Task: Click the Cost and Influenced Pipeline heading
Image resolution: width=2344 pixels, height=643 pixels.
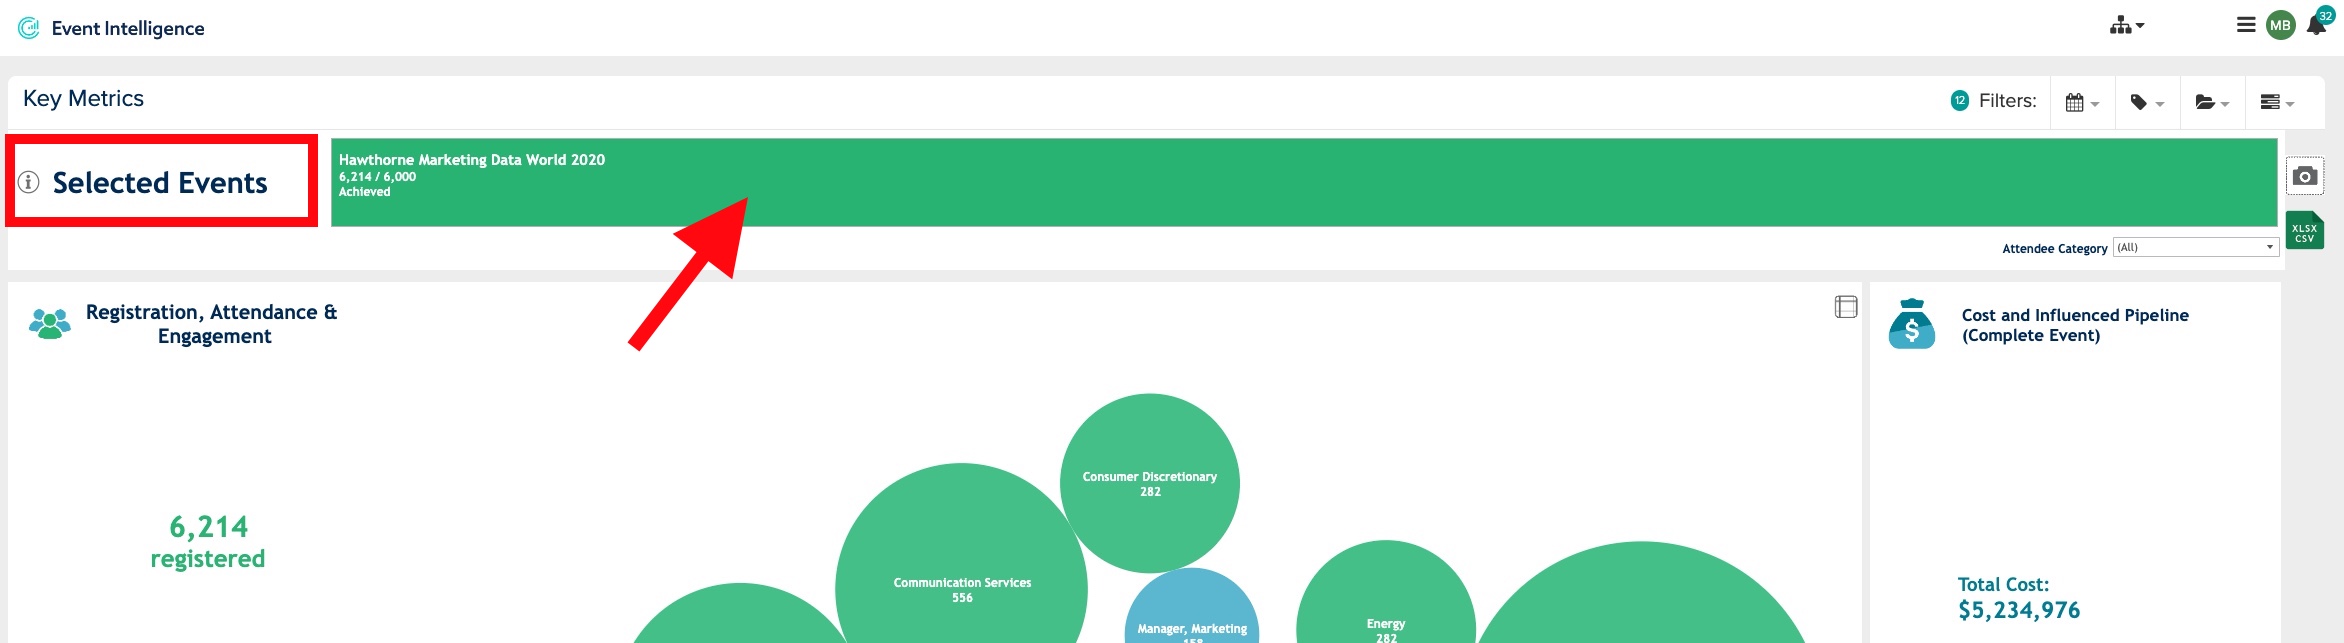Action: 2075,325
